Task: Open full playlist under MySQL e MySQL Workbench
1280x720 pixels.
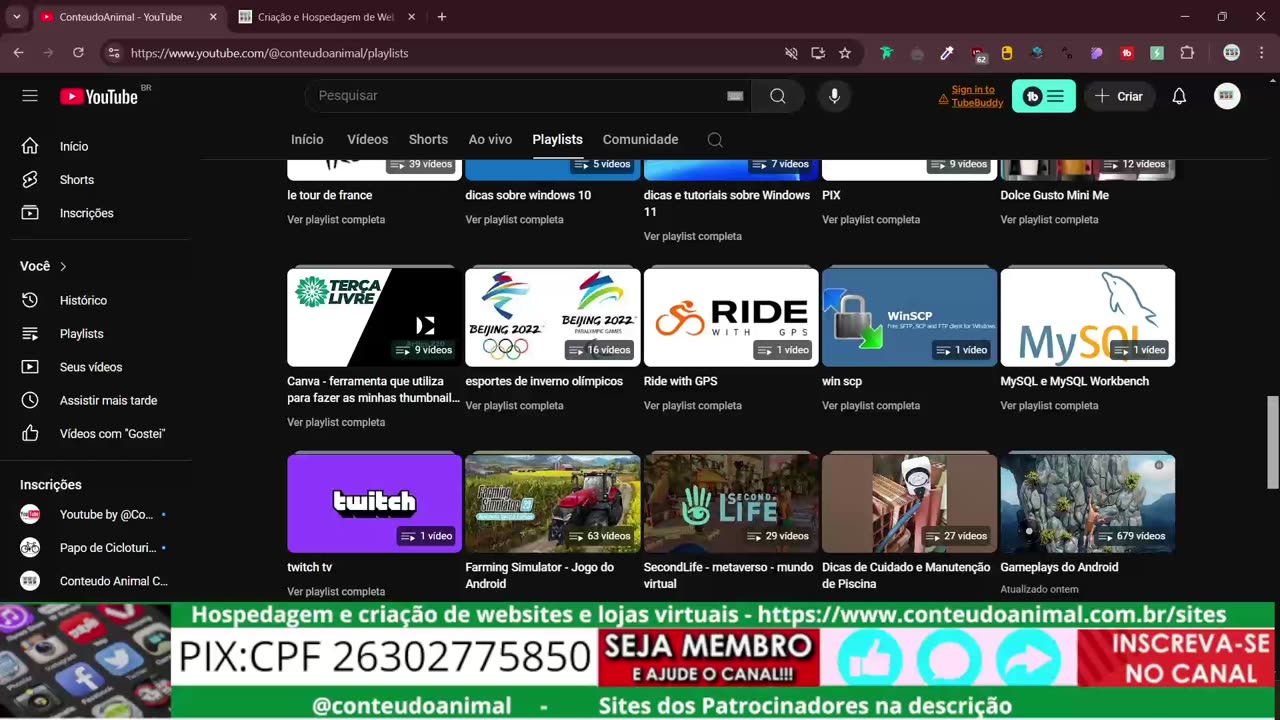Action: 1049,406
